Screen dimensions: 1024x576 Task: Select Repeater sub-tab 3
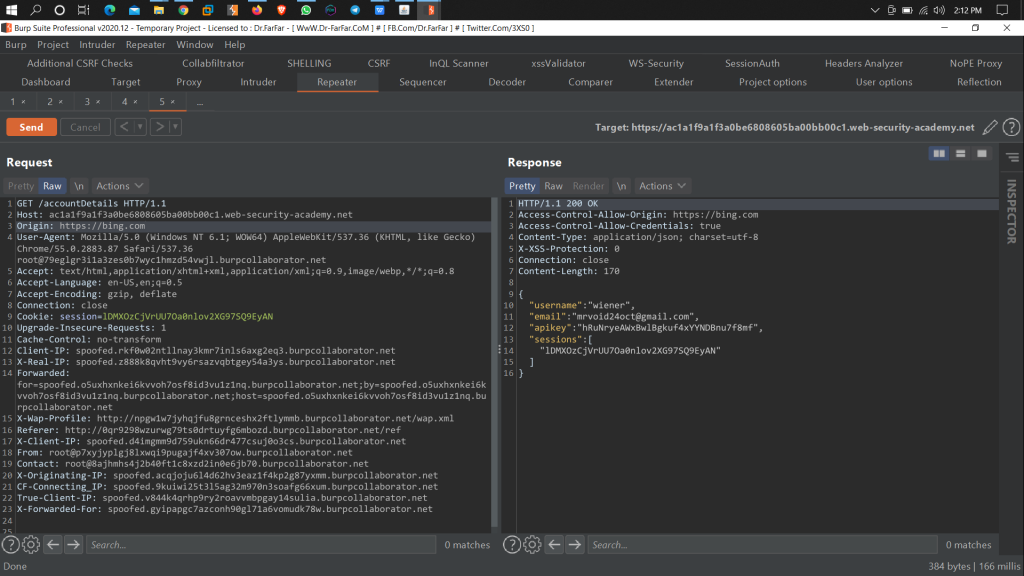88,102
